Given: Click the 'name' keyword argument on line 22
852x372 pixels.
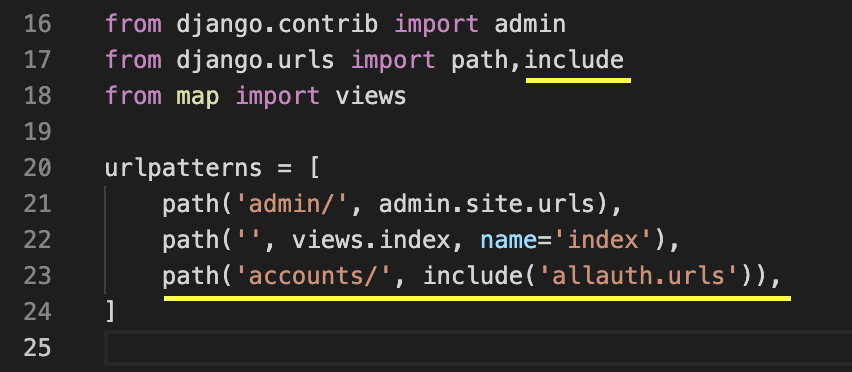Looking at the screenshot, I should click(x=508, y=241).
